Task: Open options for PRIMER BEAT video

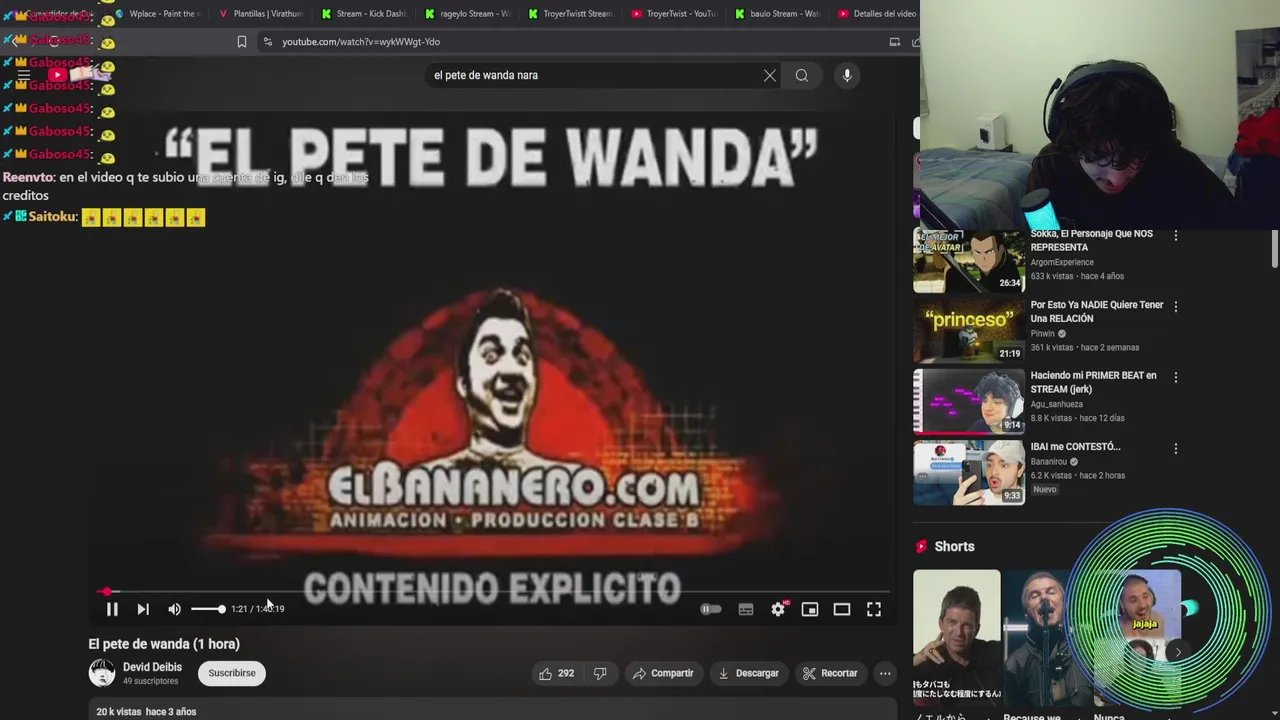Action: pos(1176,378)
